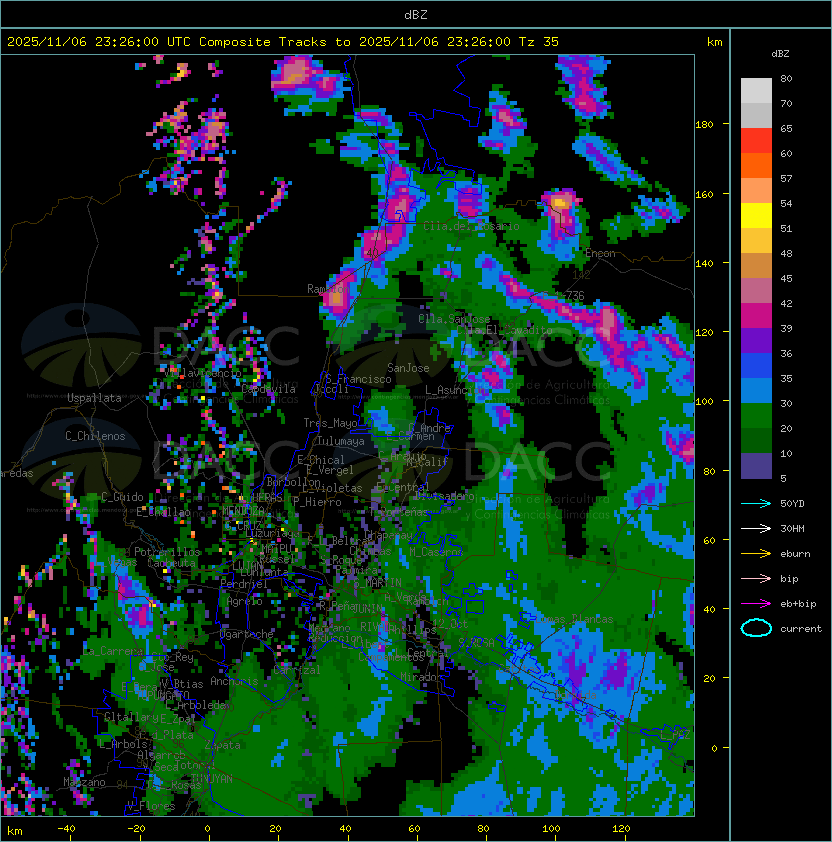The width and height of the screenshot is (832, 842).
Task: Select the red 65 dBZ legend swatch
Action: [x=756, y=141]
